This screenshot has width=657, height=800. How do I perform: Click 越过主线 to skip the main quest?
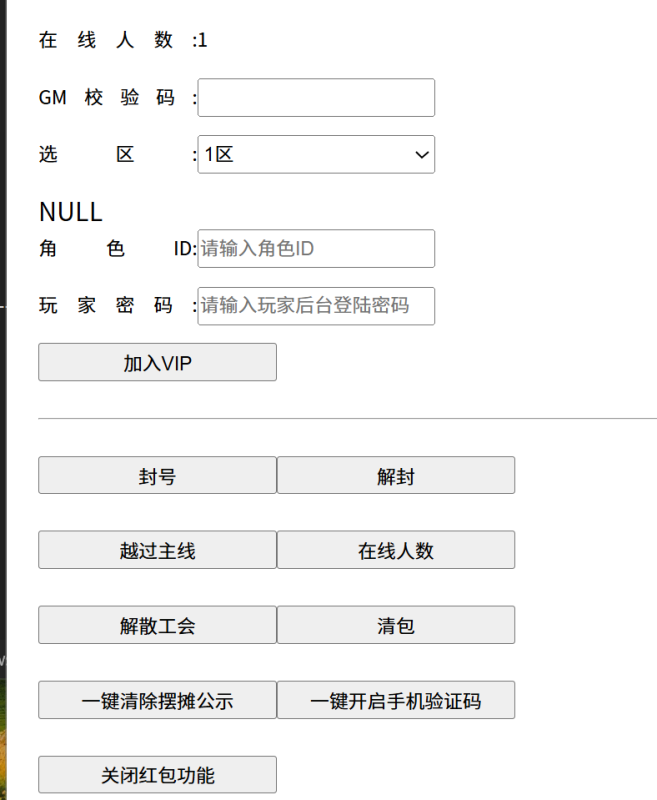pos(157,550)
